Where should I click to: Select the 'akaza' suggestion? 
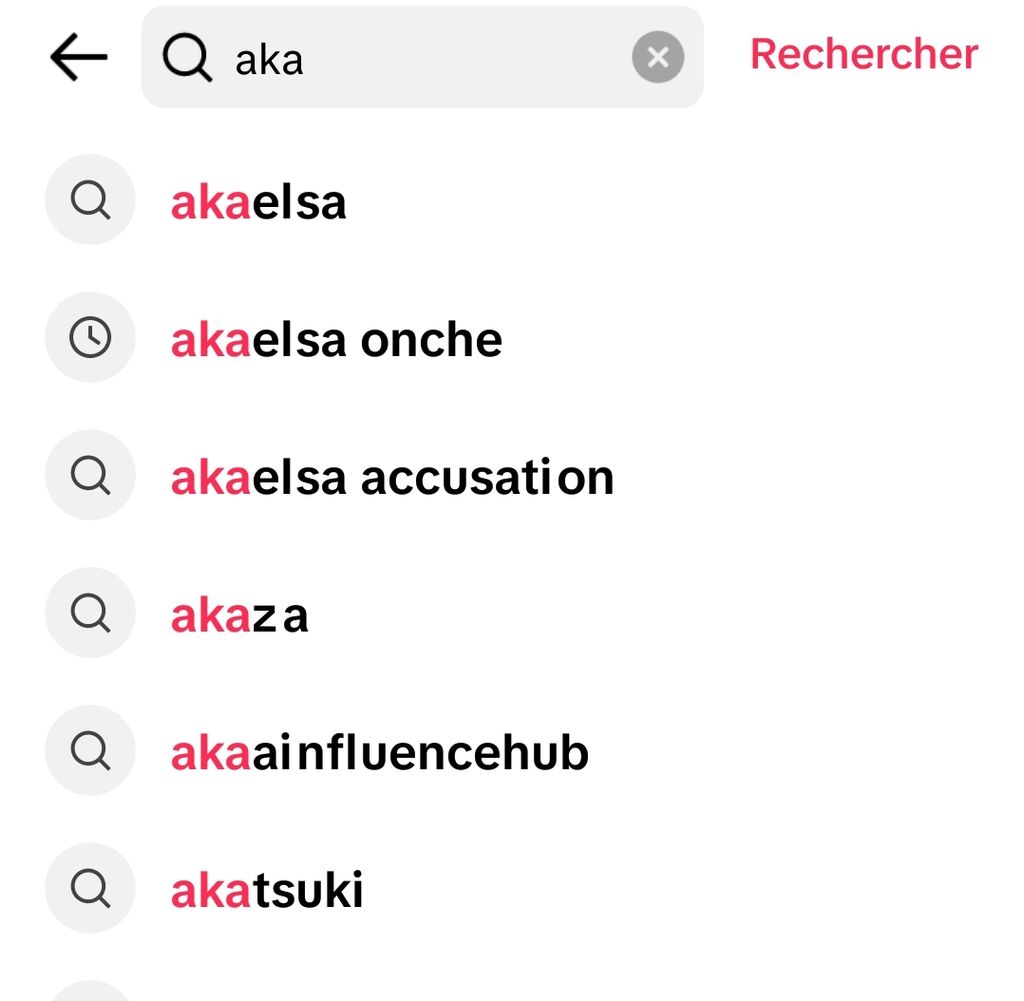[240, 616]
